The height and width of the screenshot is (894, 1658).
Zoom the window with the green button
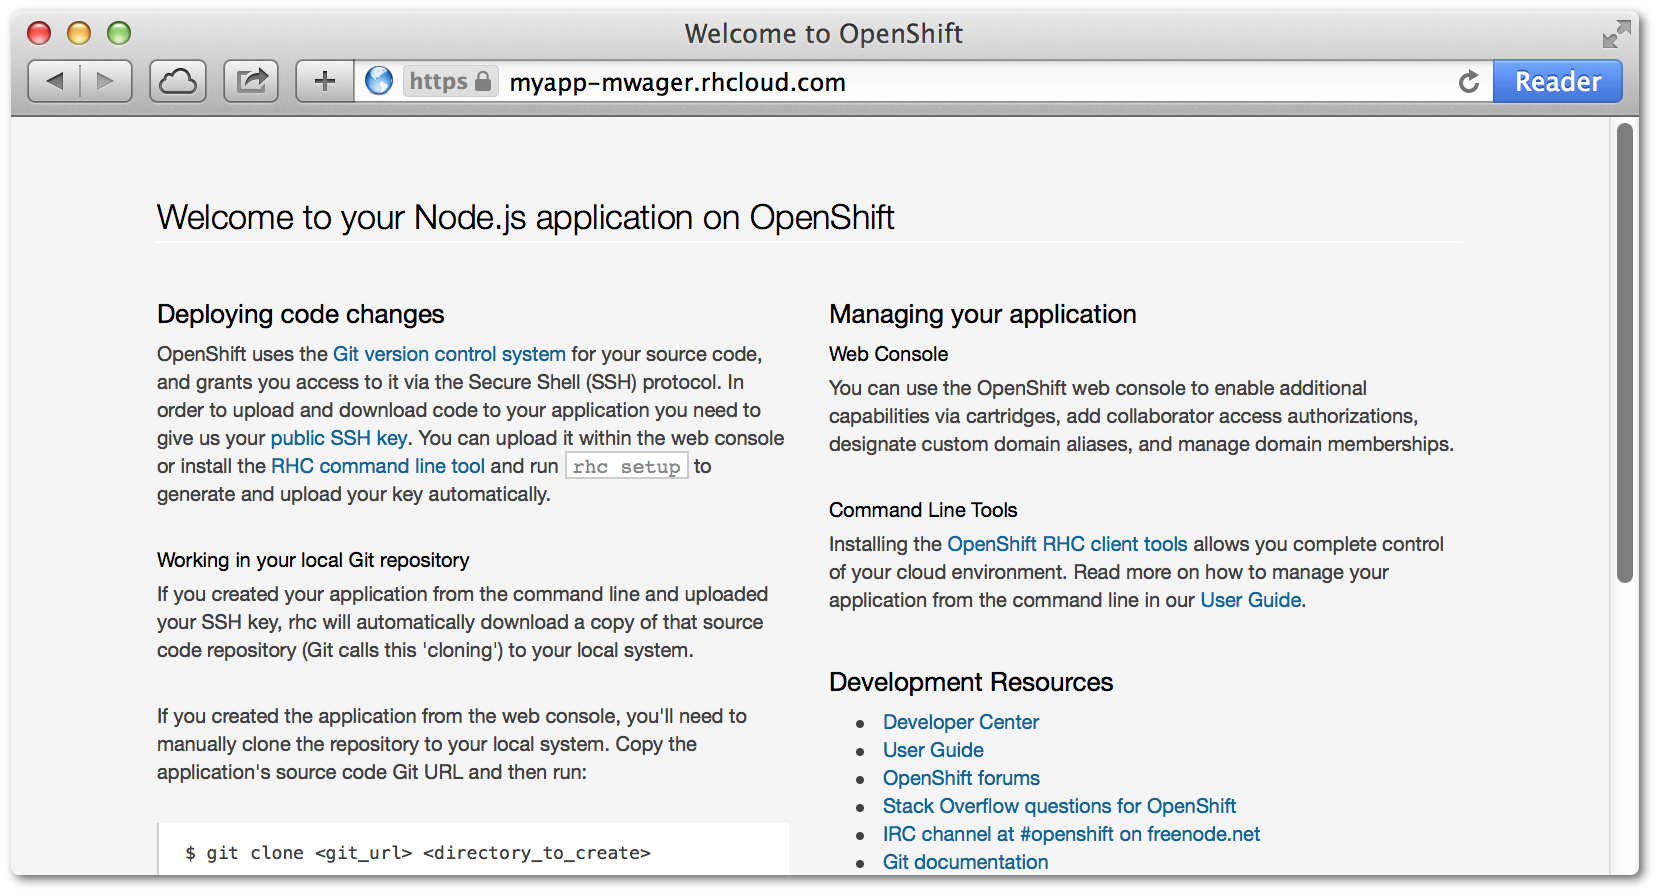(x=119, y=33)
